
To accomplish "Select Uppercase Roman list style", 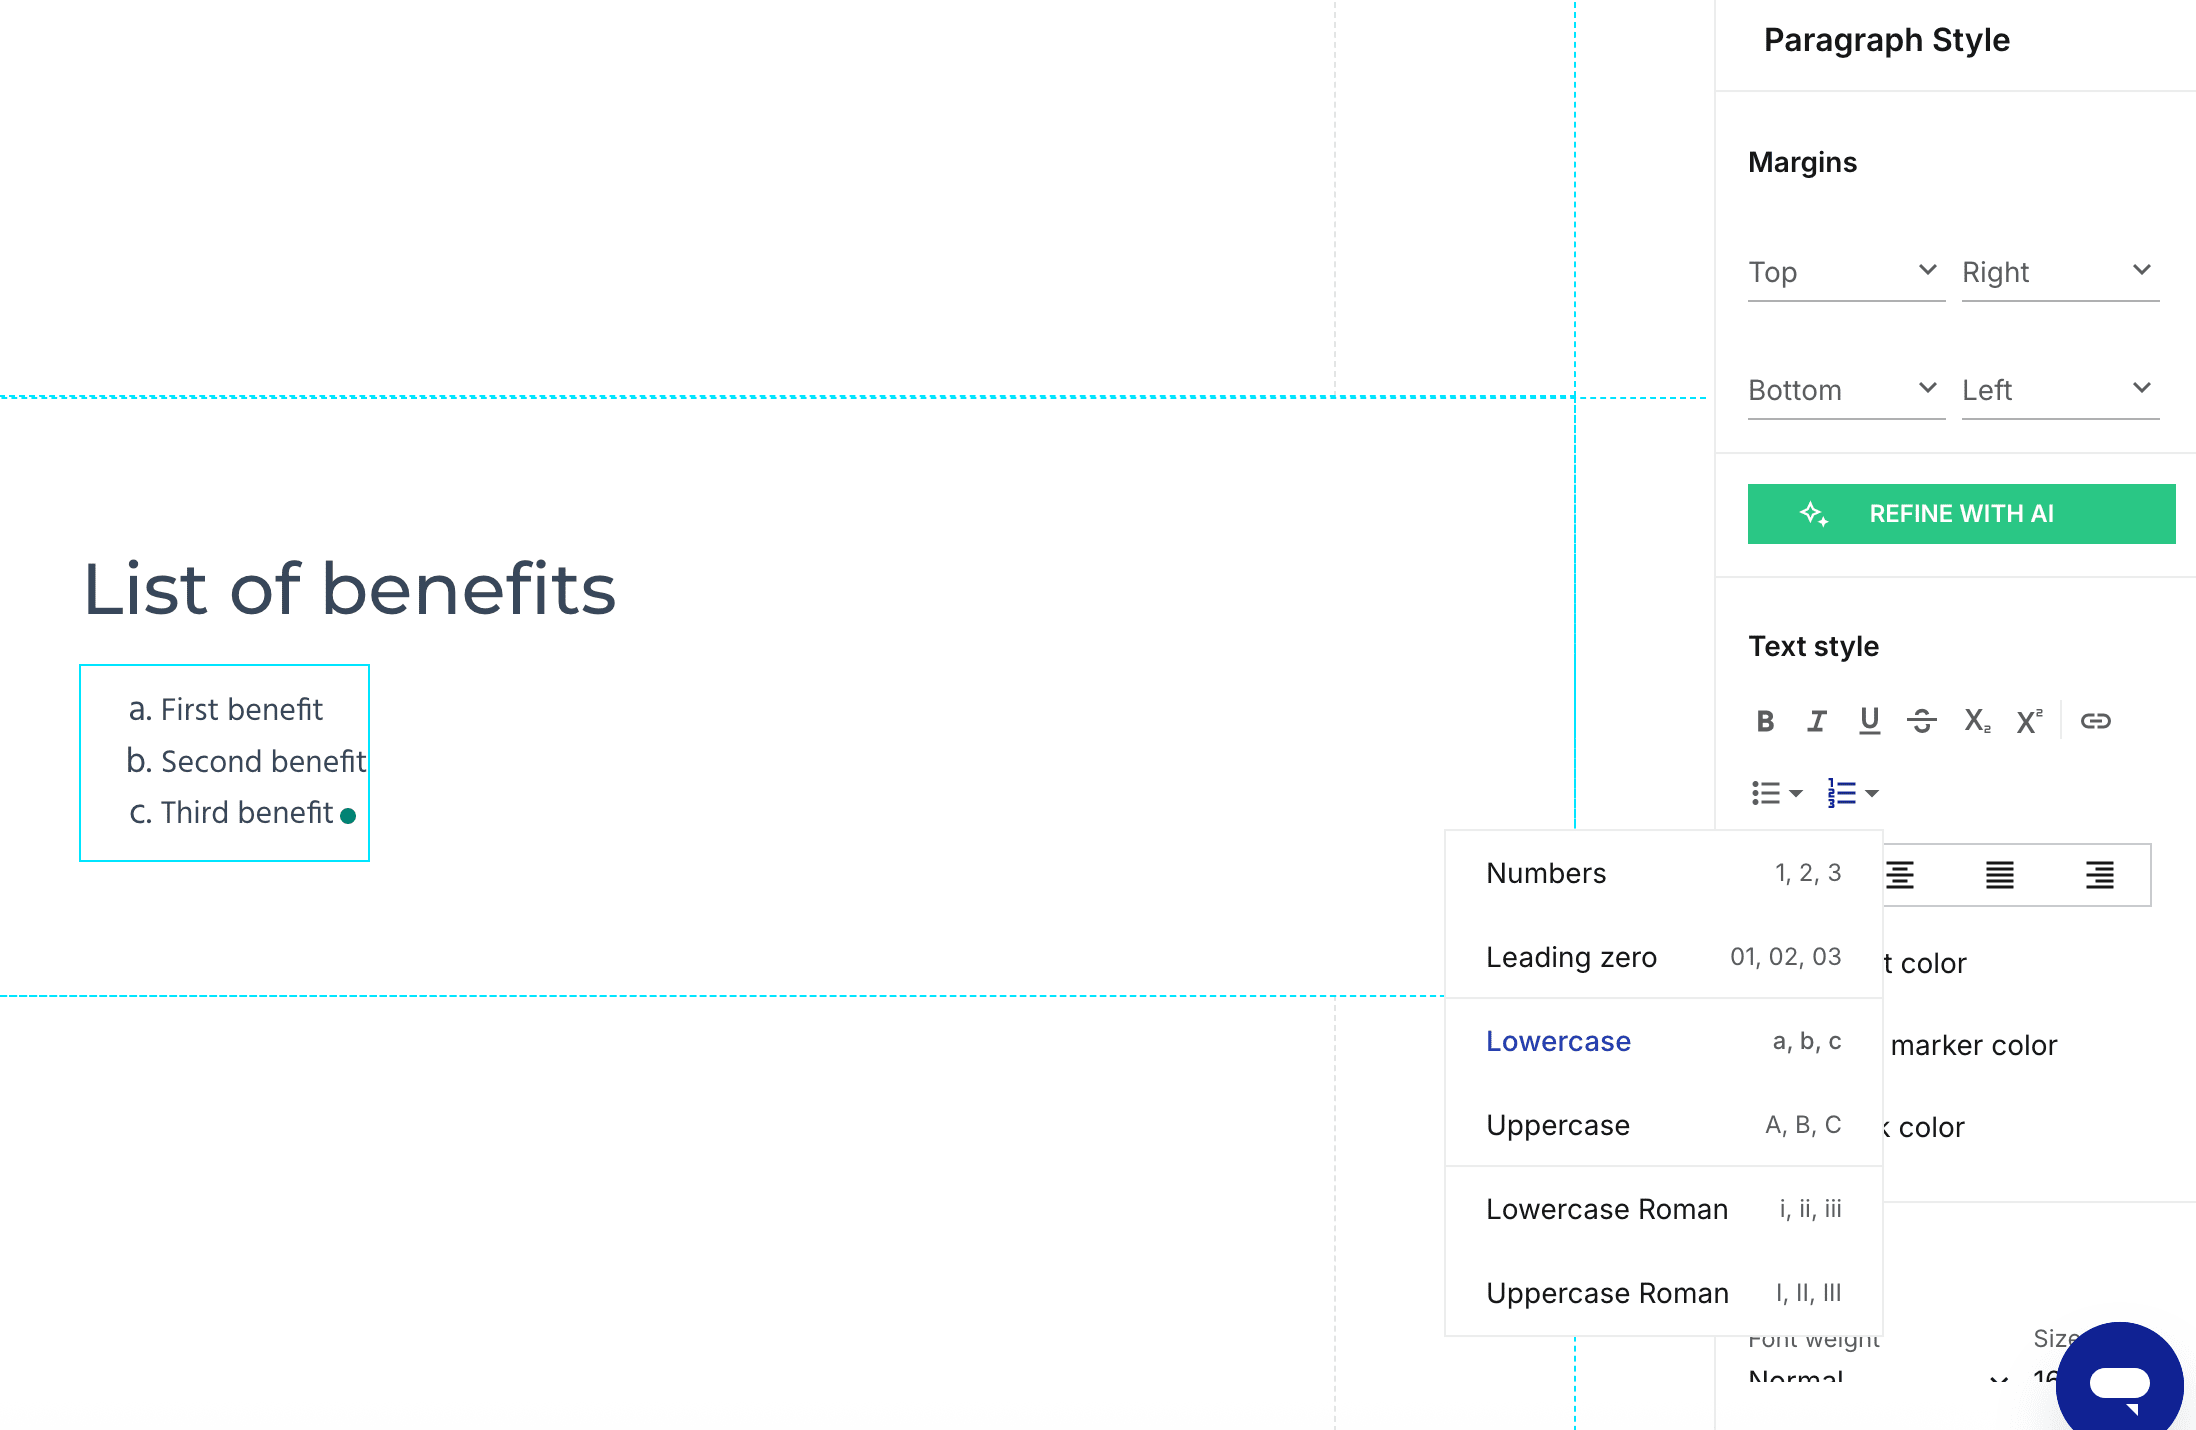I will pyautogui.click(x=1663, y=1293).
